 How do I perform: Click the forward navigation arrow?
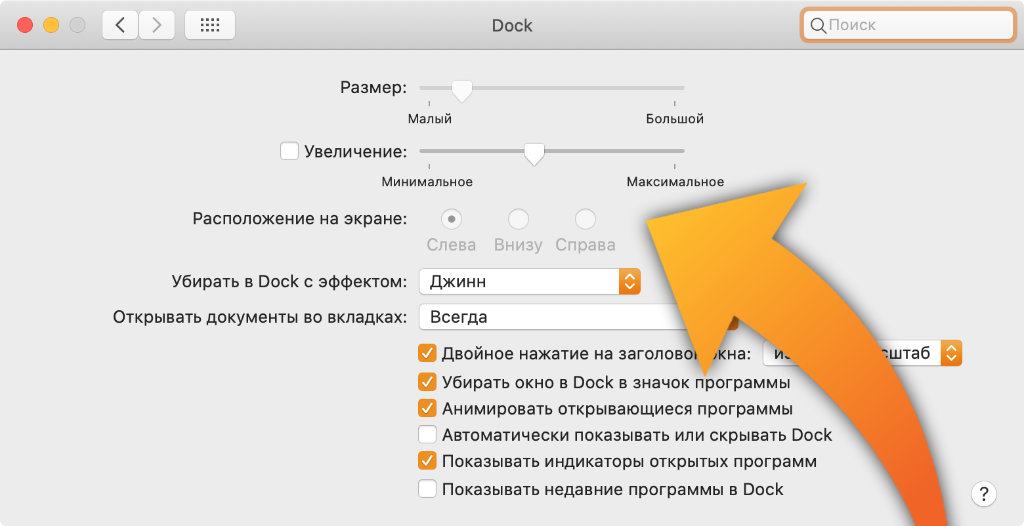click(x=154, y=25)
